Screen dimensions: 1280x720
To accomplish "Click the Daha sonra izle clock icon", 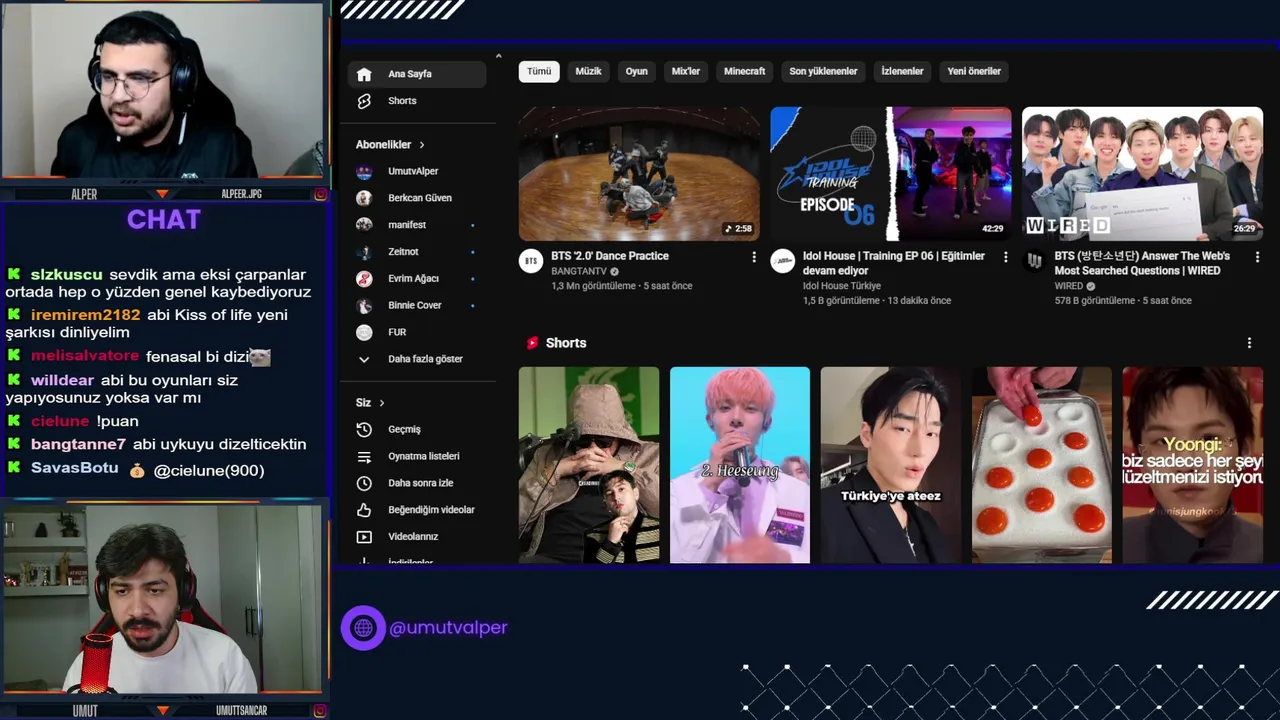I will point(364,483).
